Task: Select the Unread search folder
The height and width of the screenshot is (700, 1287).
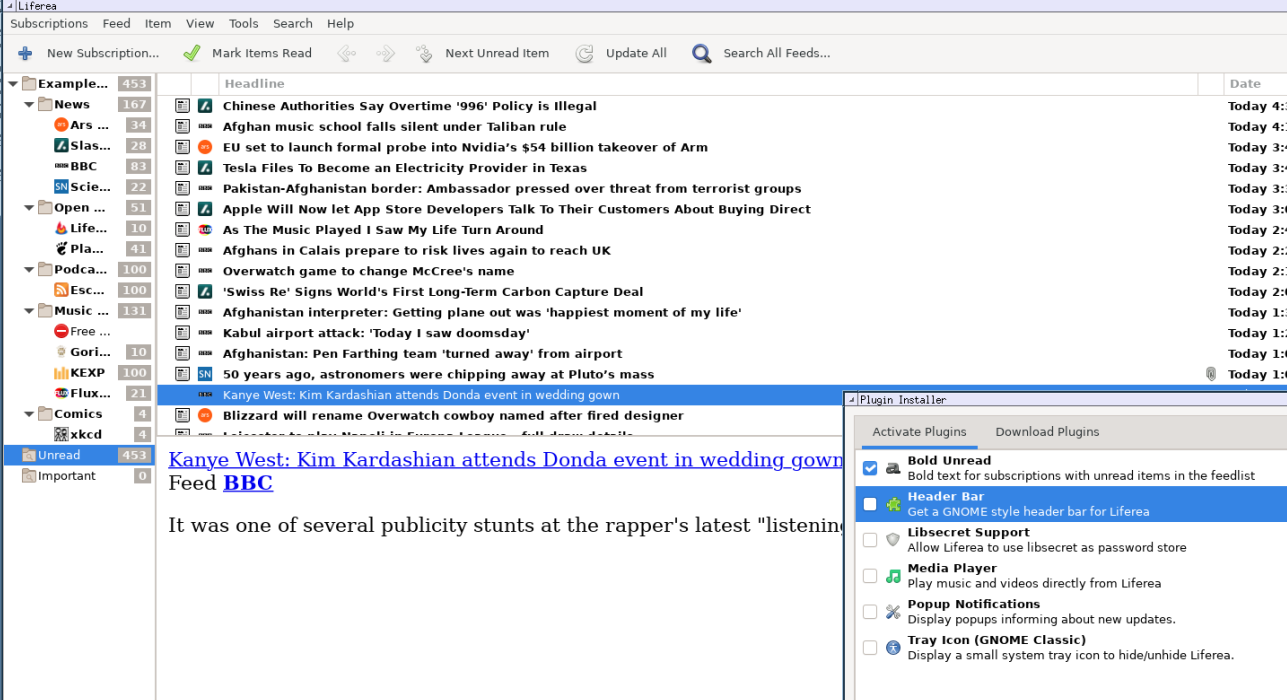Action: [x=59, y=456]
